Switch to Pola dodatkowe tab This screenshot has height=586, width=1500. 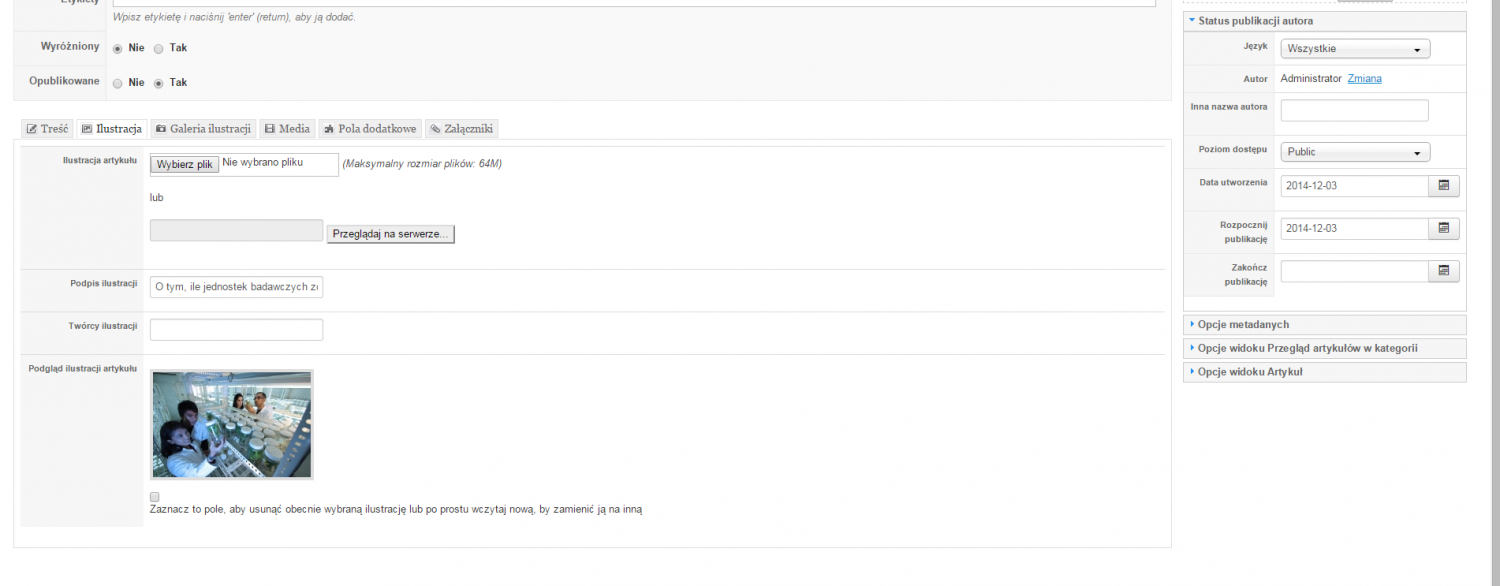[370, 129]
